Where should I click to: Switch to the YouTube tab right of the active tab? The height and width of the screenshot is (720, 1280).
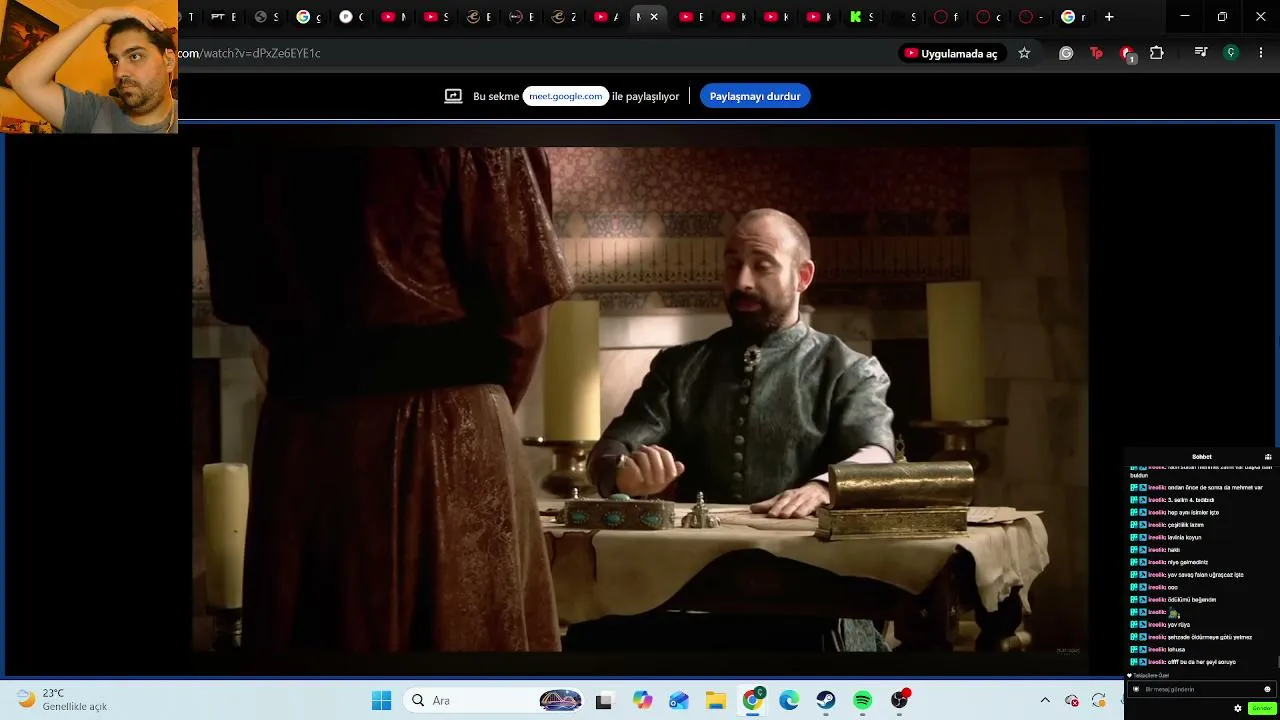tap(691, 17)
